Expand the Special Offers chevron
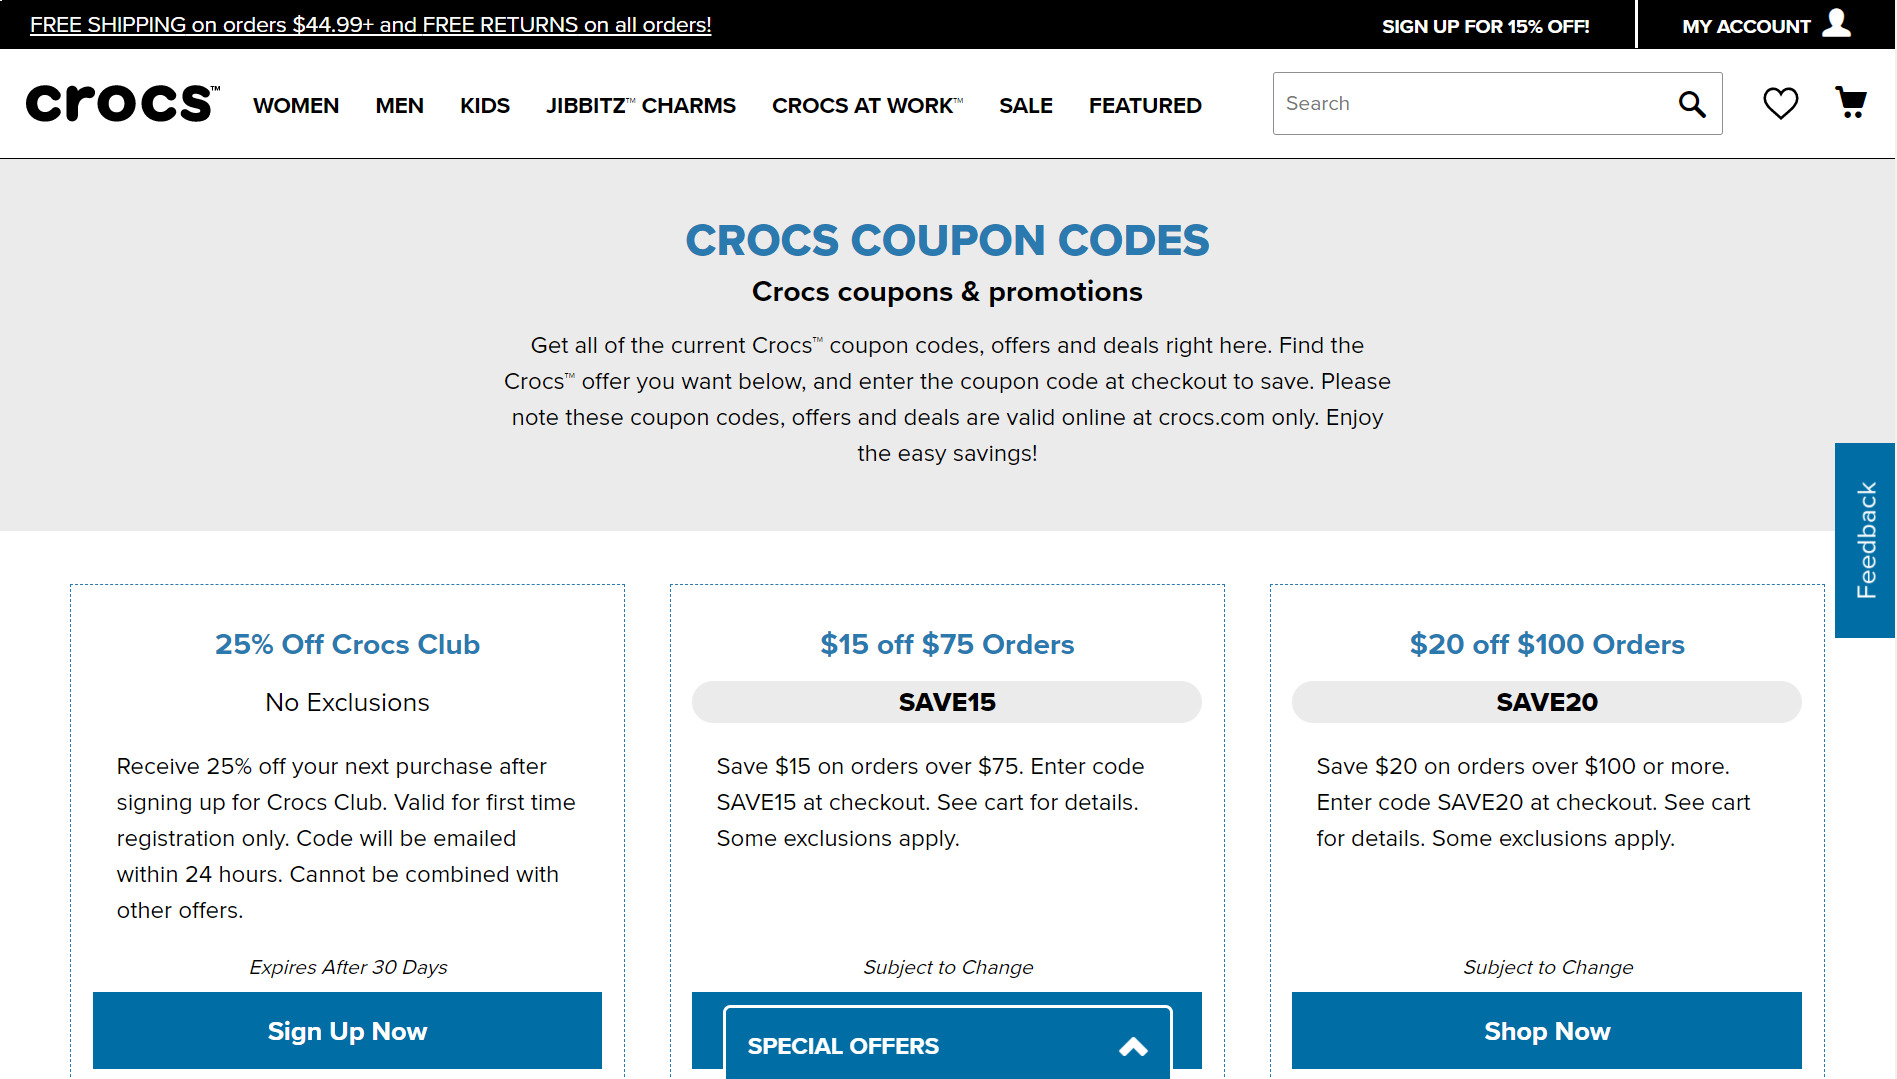The height and width of the screenshot is (1079, 1897). (x=1133, y=1047)
